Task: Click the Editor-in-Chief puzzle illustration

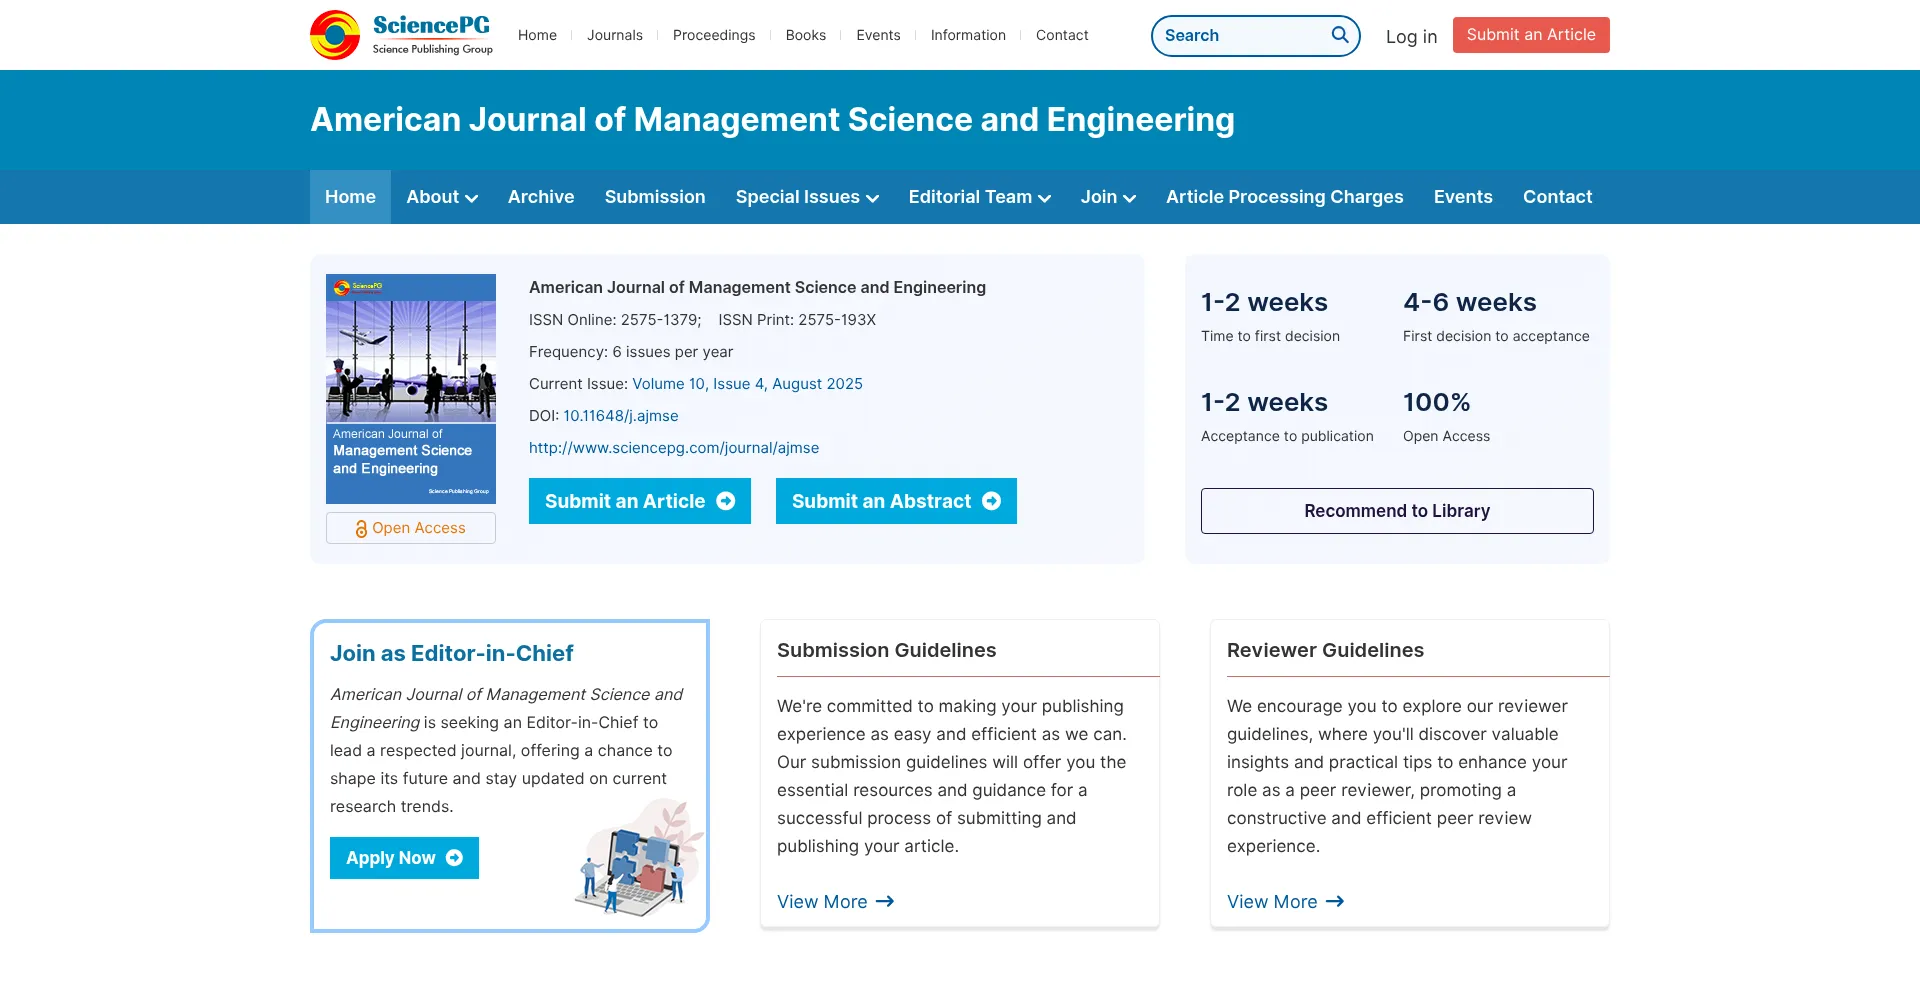Action: coord(640,858)
